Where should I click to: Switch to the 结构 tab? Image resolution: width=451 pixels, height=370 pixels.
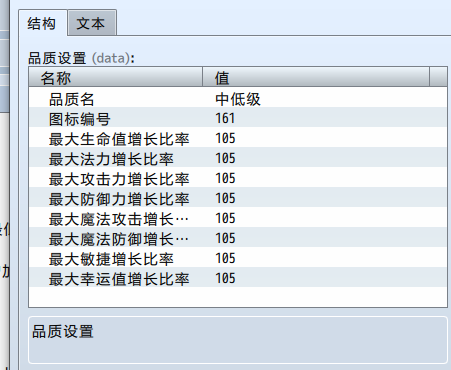click(42, 23)
